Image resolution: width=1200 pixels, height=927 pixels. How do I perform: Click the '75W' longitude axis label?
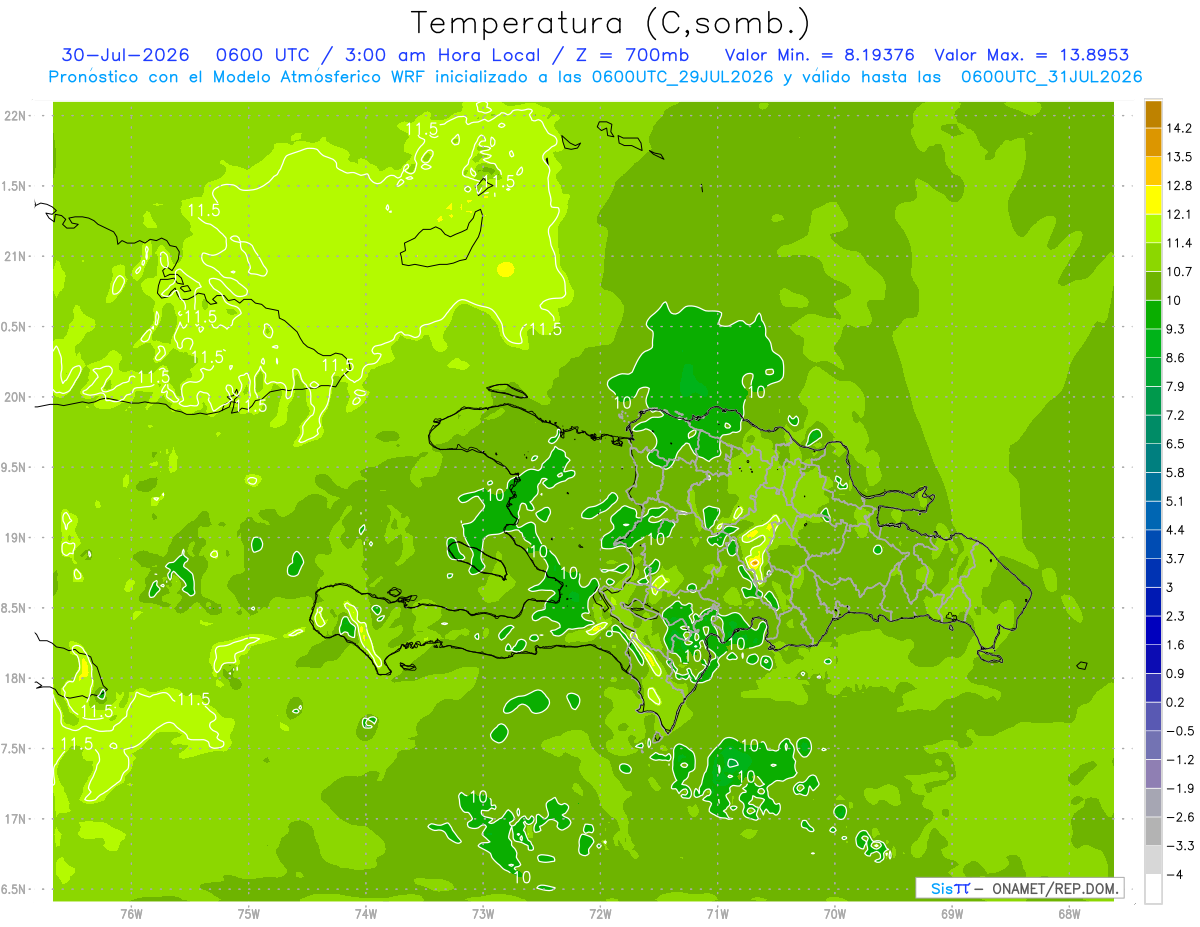tap(248, 914)
